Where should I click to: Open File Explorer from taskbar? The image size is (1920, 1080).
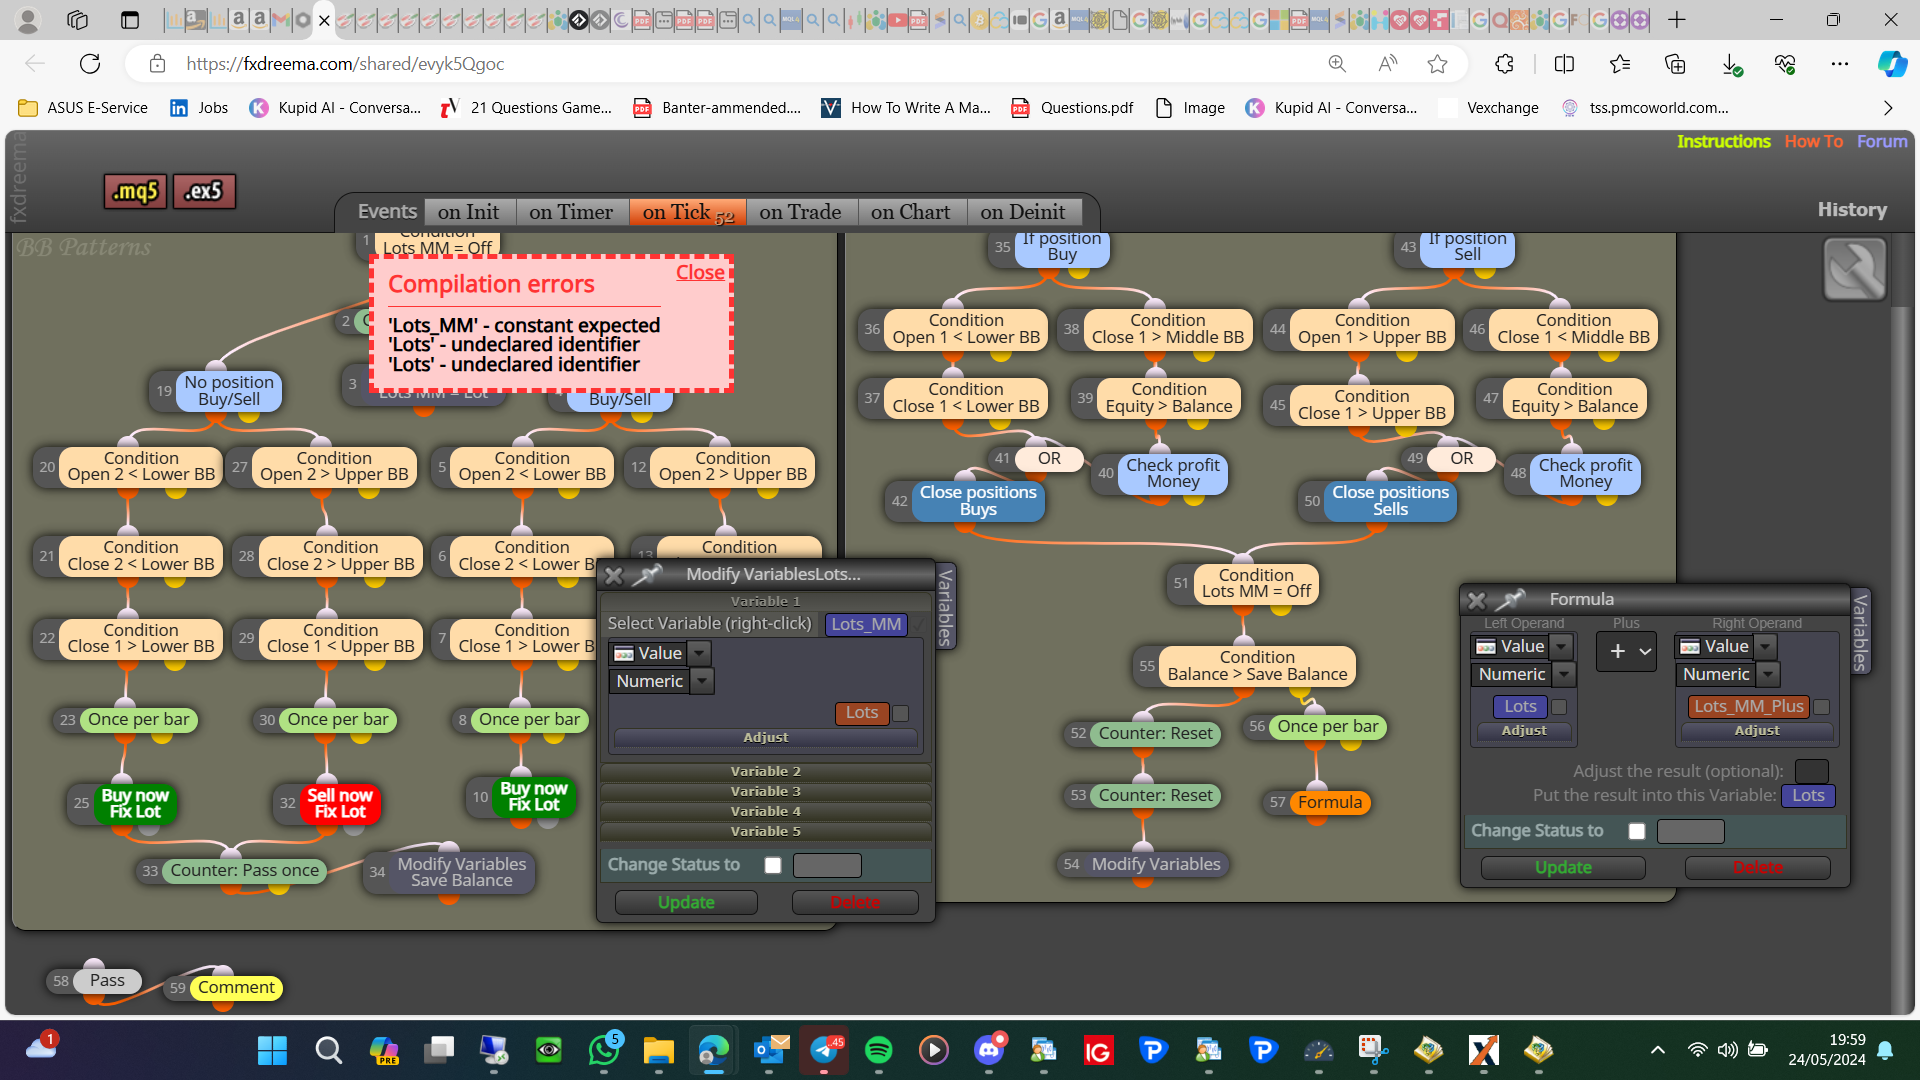pyautogui.click(x=658, y=1050)
